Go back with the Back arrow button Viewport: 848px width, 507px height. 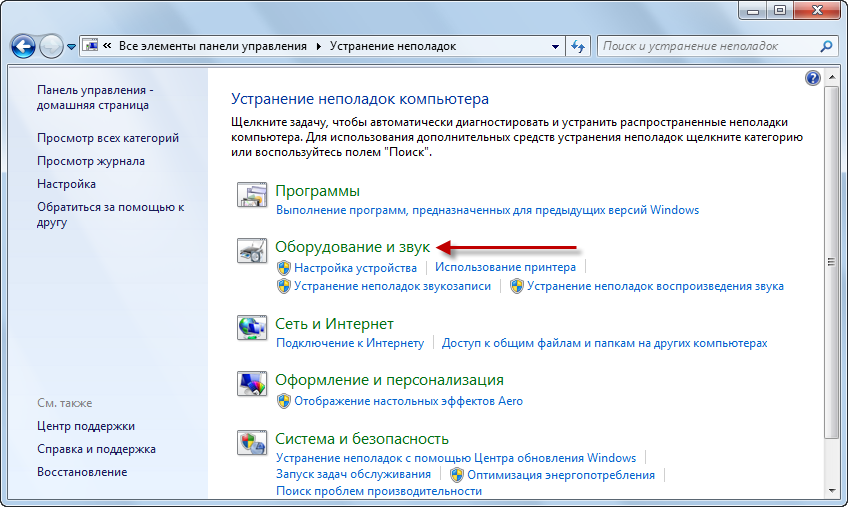tap(24, 46)
